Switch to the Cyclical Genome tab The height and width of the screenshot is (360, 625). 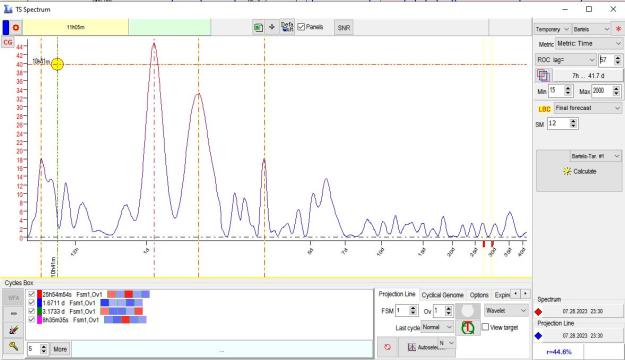click(442, 295)
